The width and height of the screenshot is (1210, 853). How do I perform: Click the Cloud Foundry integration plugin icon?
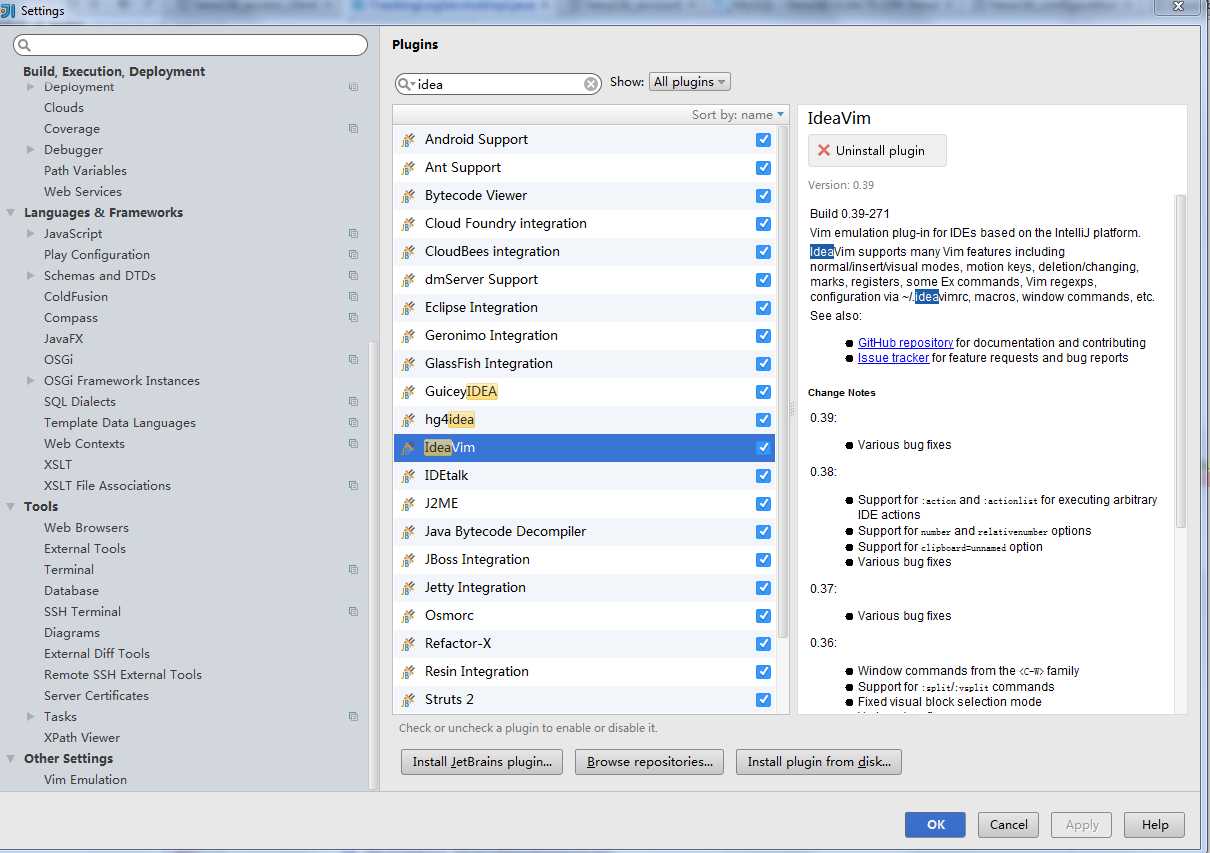tap(408, 224)
